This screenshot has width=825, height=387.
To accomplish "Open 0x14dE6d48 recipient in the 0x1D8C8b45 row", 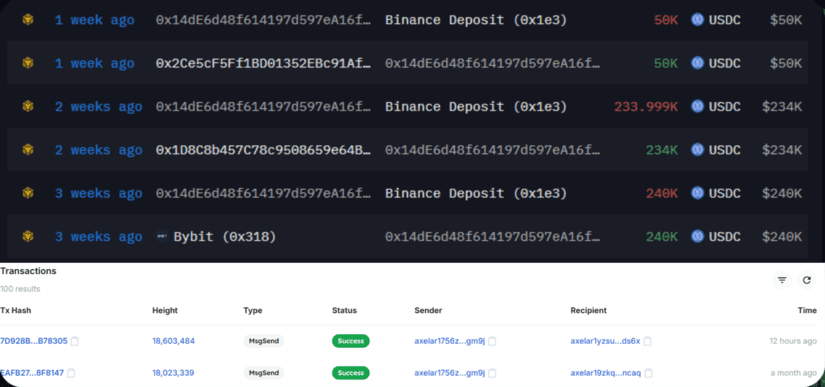I will tap(492, 150).
